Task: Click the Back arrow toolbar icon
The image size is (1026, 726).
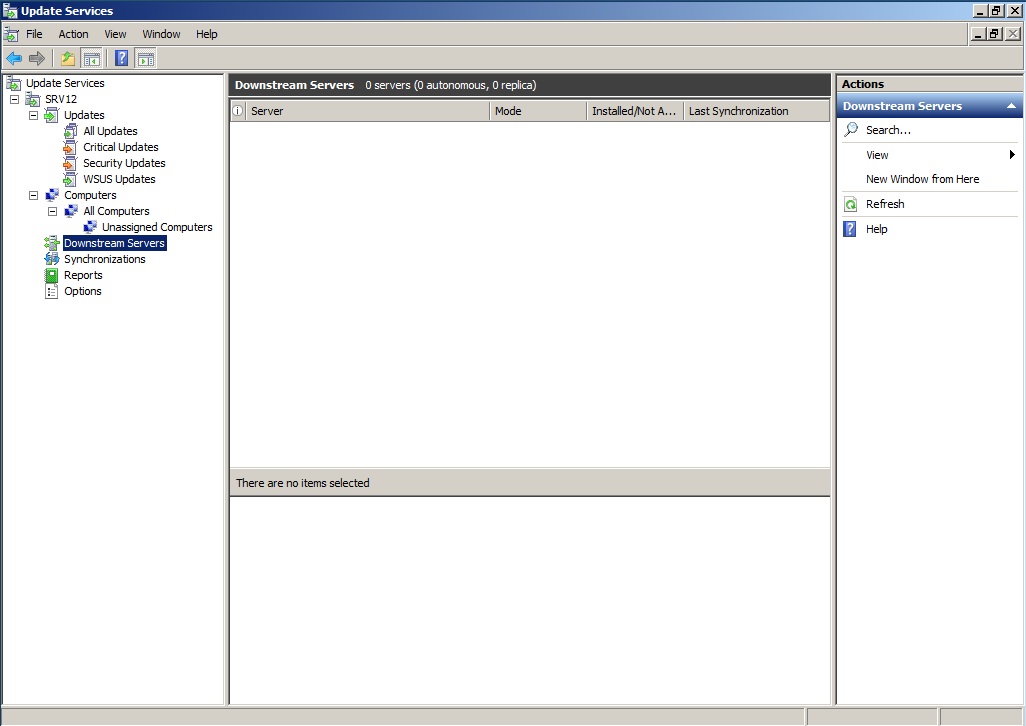Action: (x=14, y=59)
